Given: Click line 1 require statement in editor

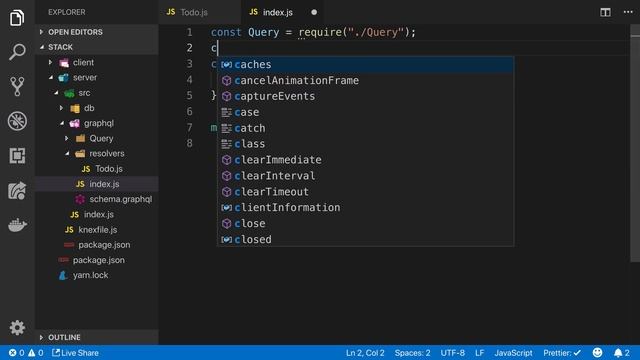Looking at the screenshot, I should (313, 32).
